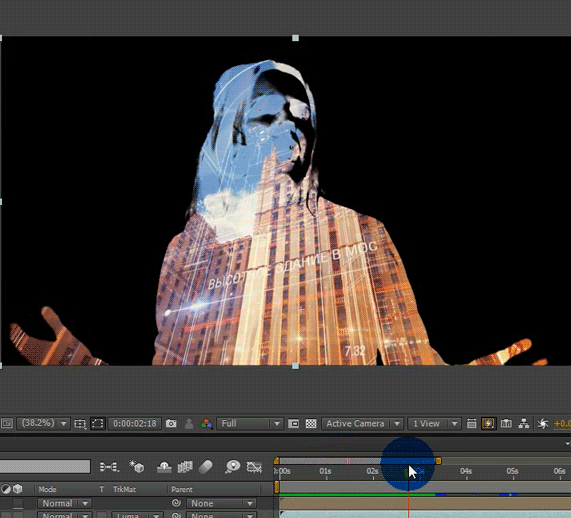Click the T preserve transparency column header
Image resolution: width=571 pixels, height=518 pixels.
coord(102,489)
